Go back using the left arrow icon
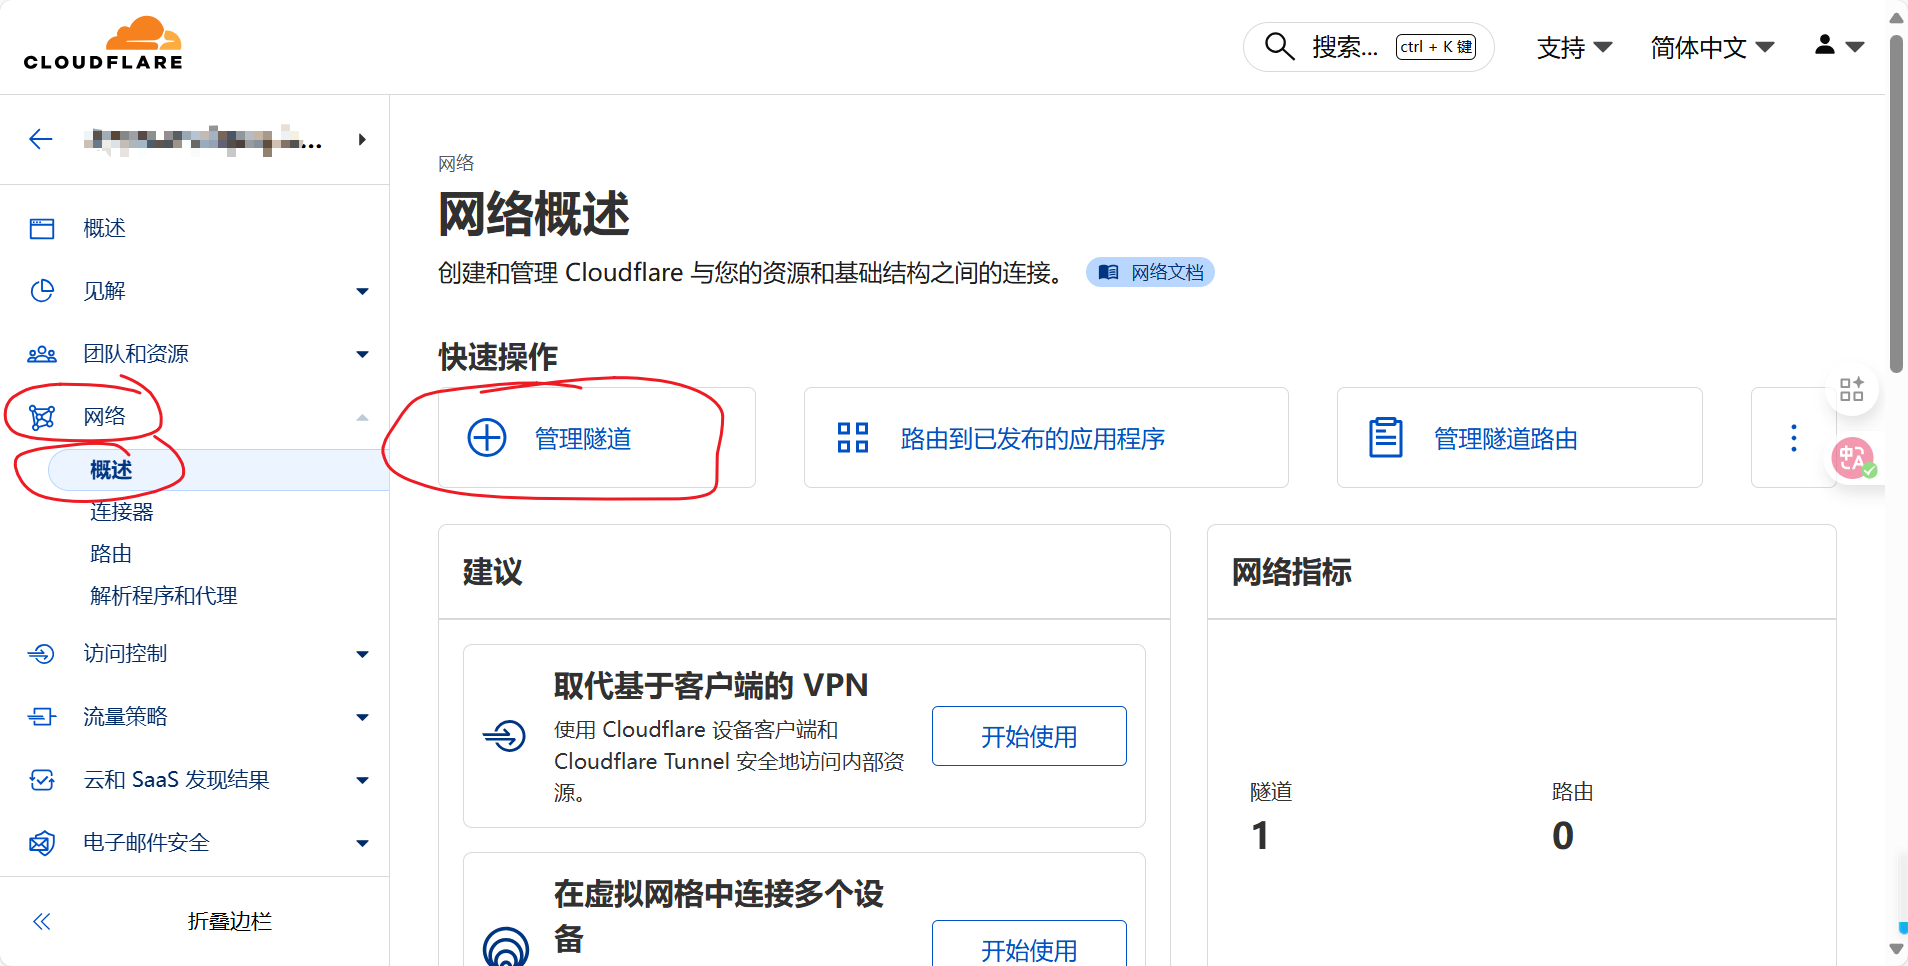This screenshot has height=966, width=1908. click(41, 139)
